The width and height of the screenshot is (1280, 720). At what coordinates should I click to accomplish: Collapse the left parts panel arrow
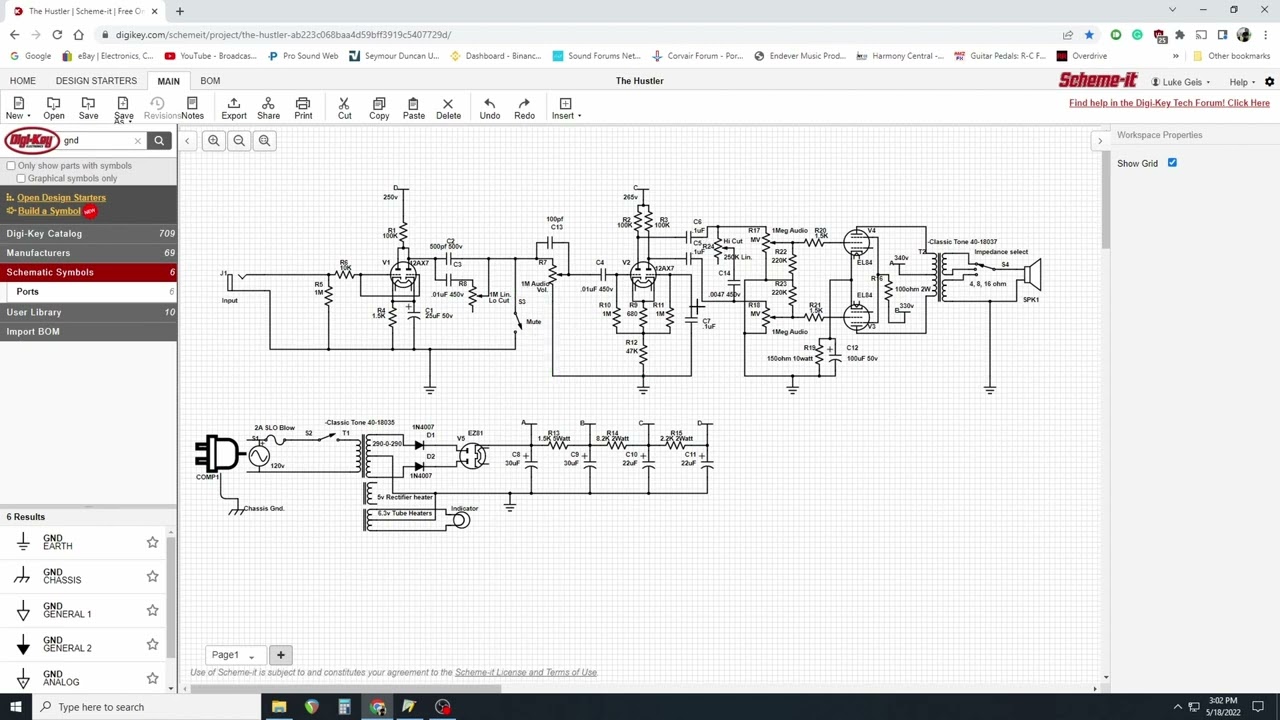187,141
